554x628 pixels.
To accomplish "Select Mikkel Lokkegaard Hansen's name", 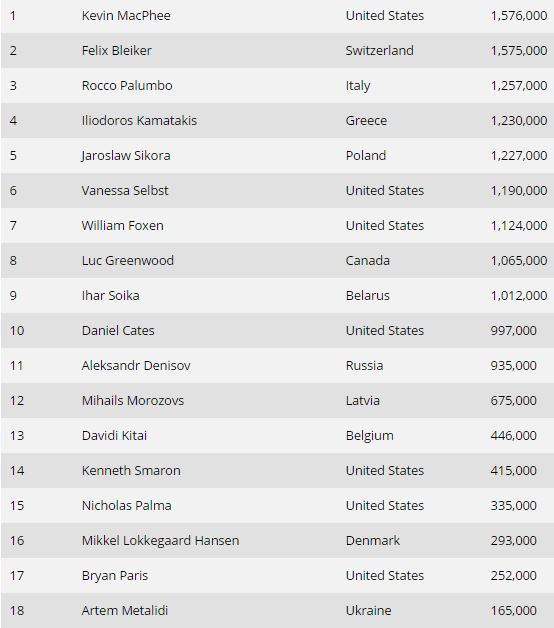I will coord(160,541).
